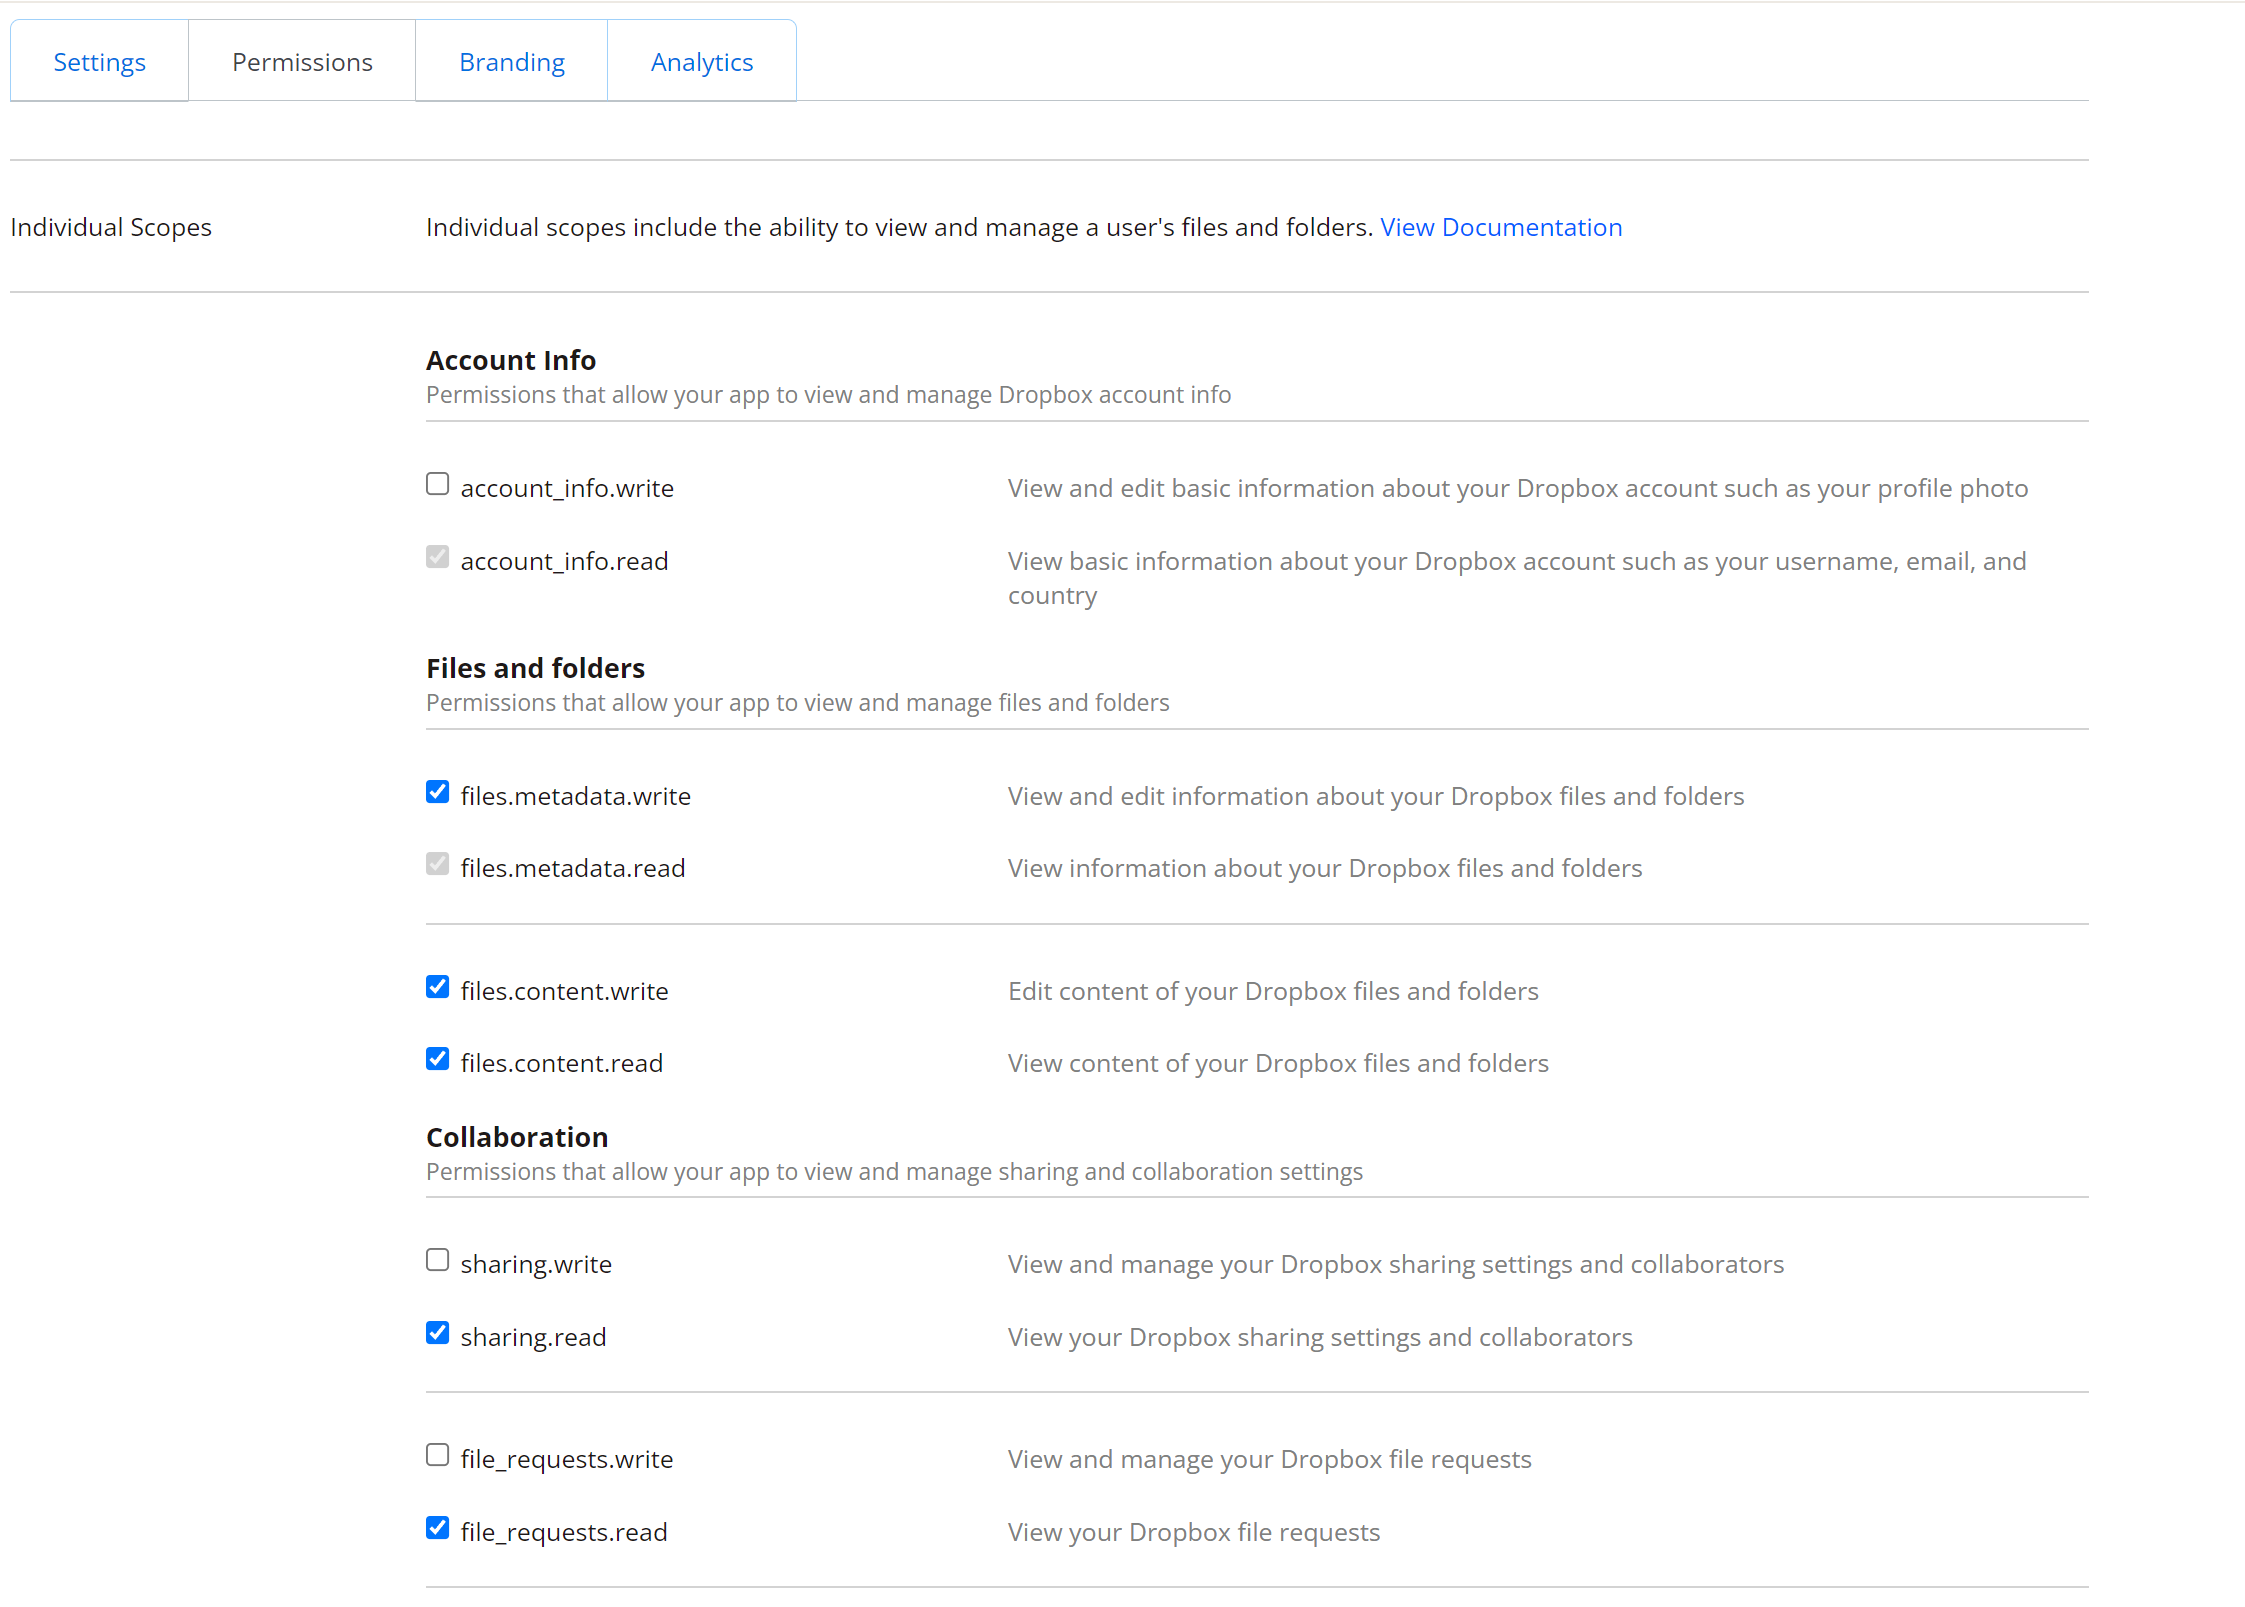This screenshot has height=1607, width=2245.
Task: Uncheck the files.content.read checkbox
Action: point(437,1059)
